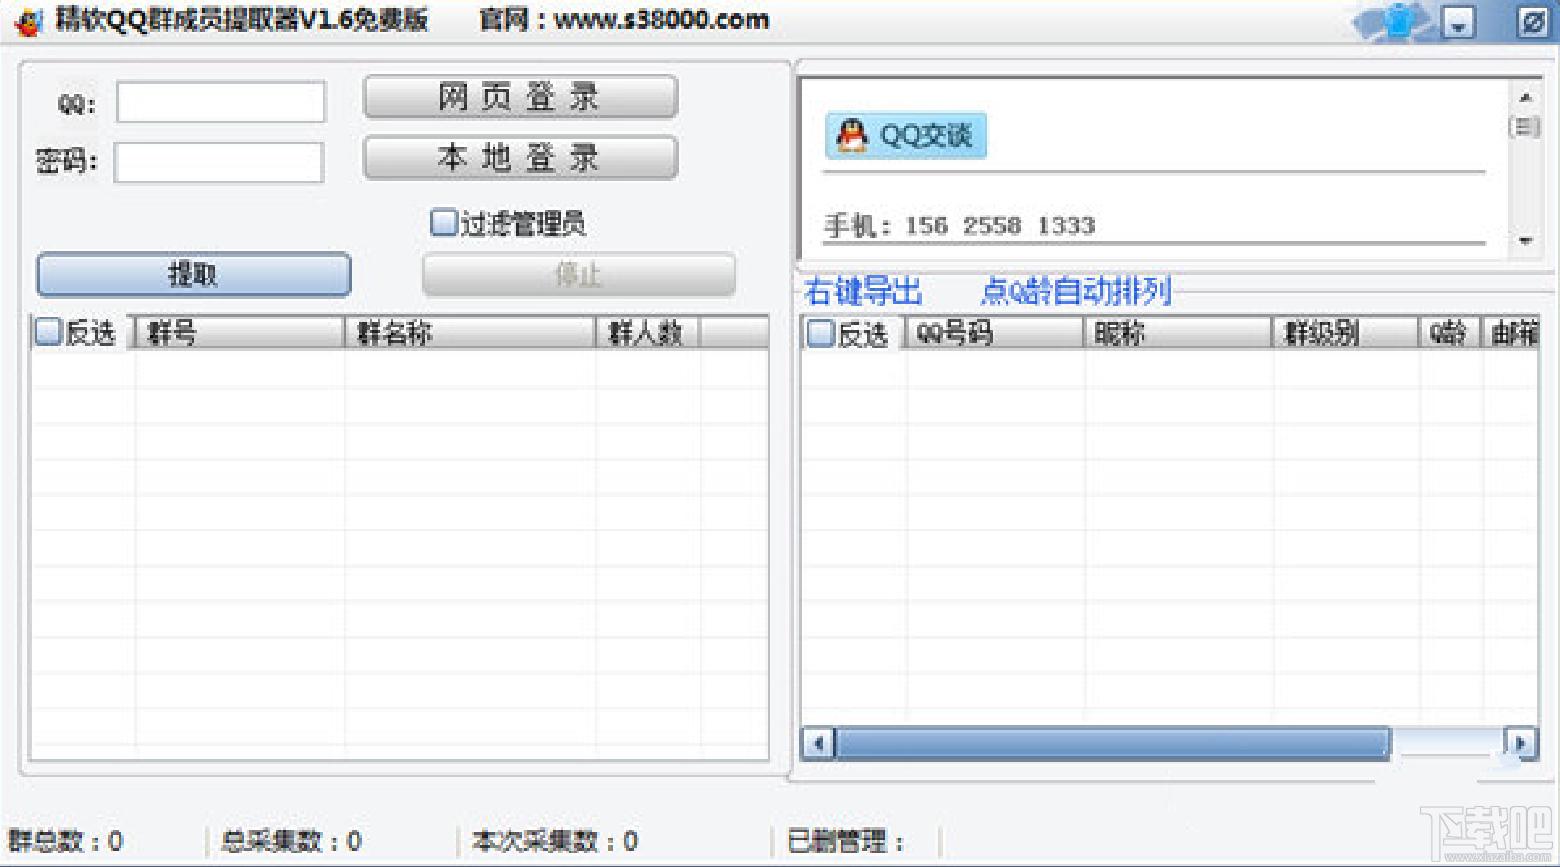The image size is (1560, 867).
Task: Click the 昵称 column header
Action: coord(1178,333)
